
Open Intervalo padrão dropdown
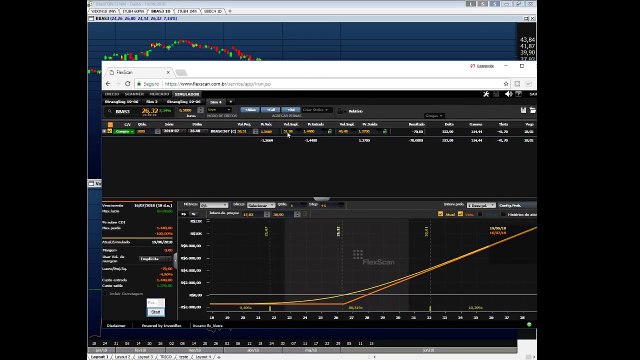coord(481,205)
